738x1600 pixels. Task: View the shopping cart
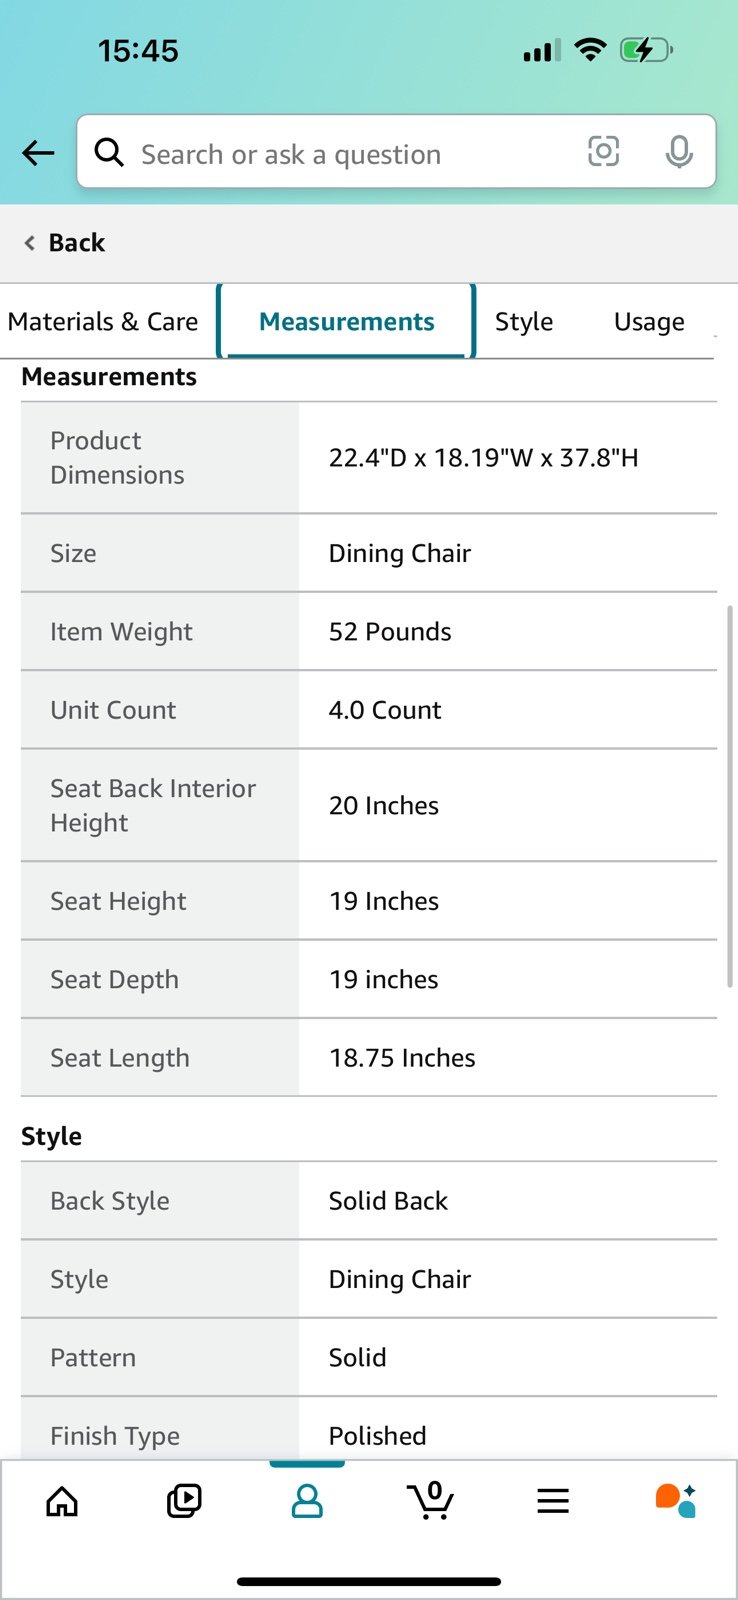tap(430, 1500)
